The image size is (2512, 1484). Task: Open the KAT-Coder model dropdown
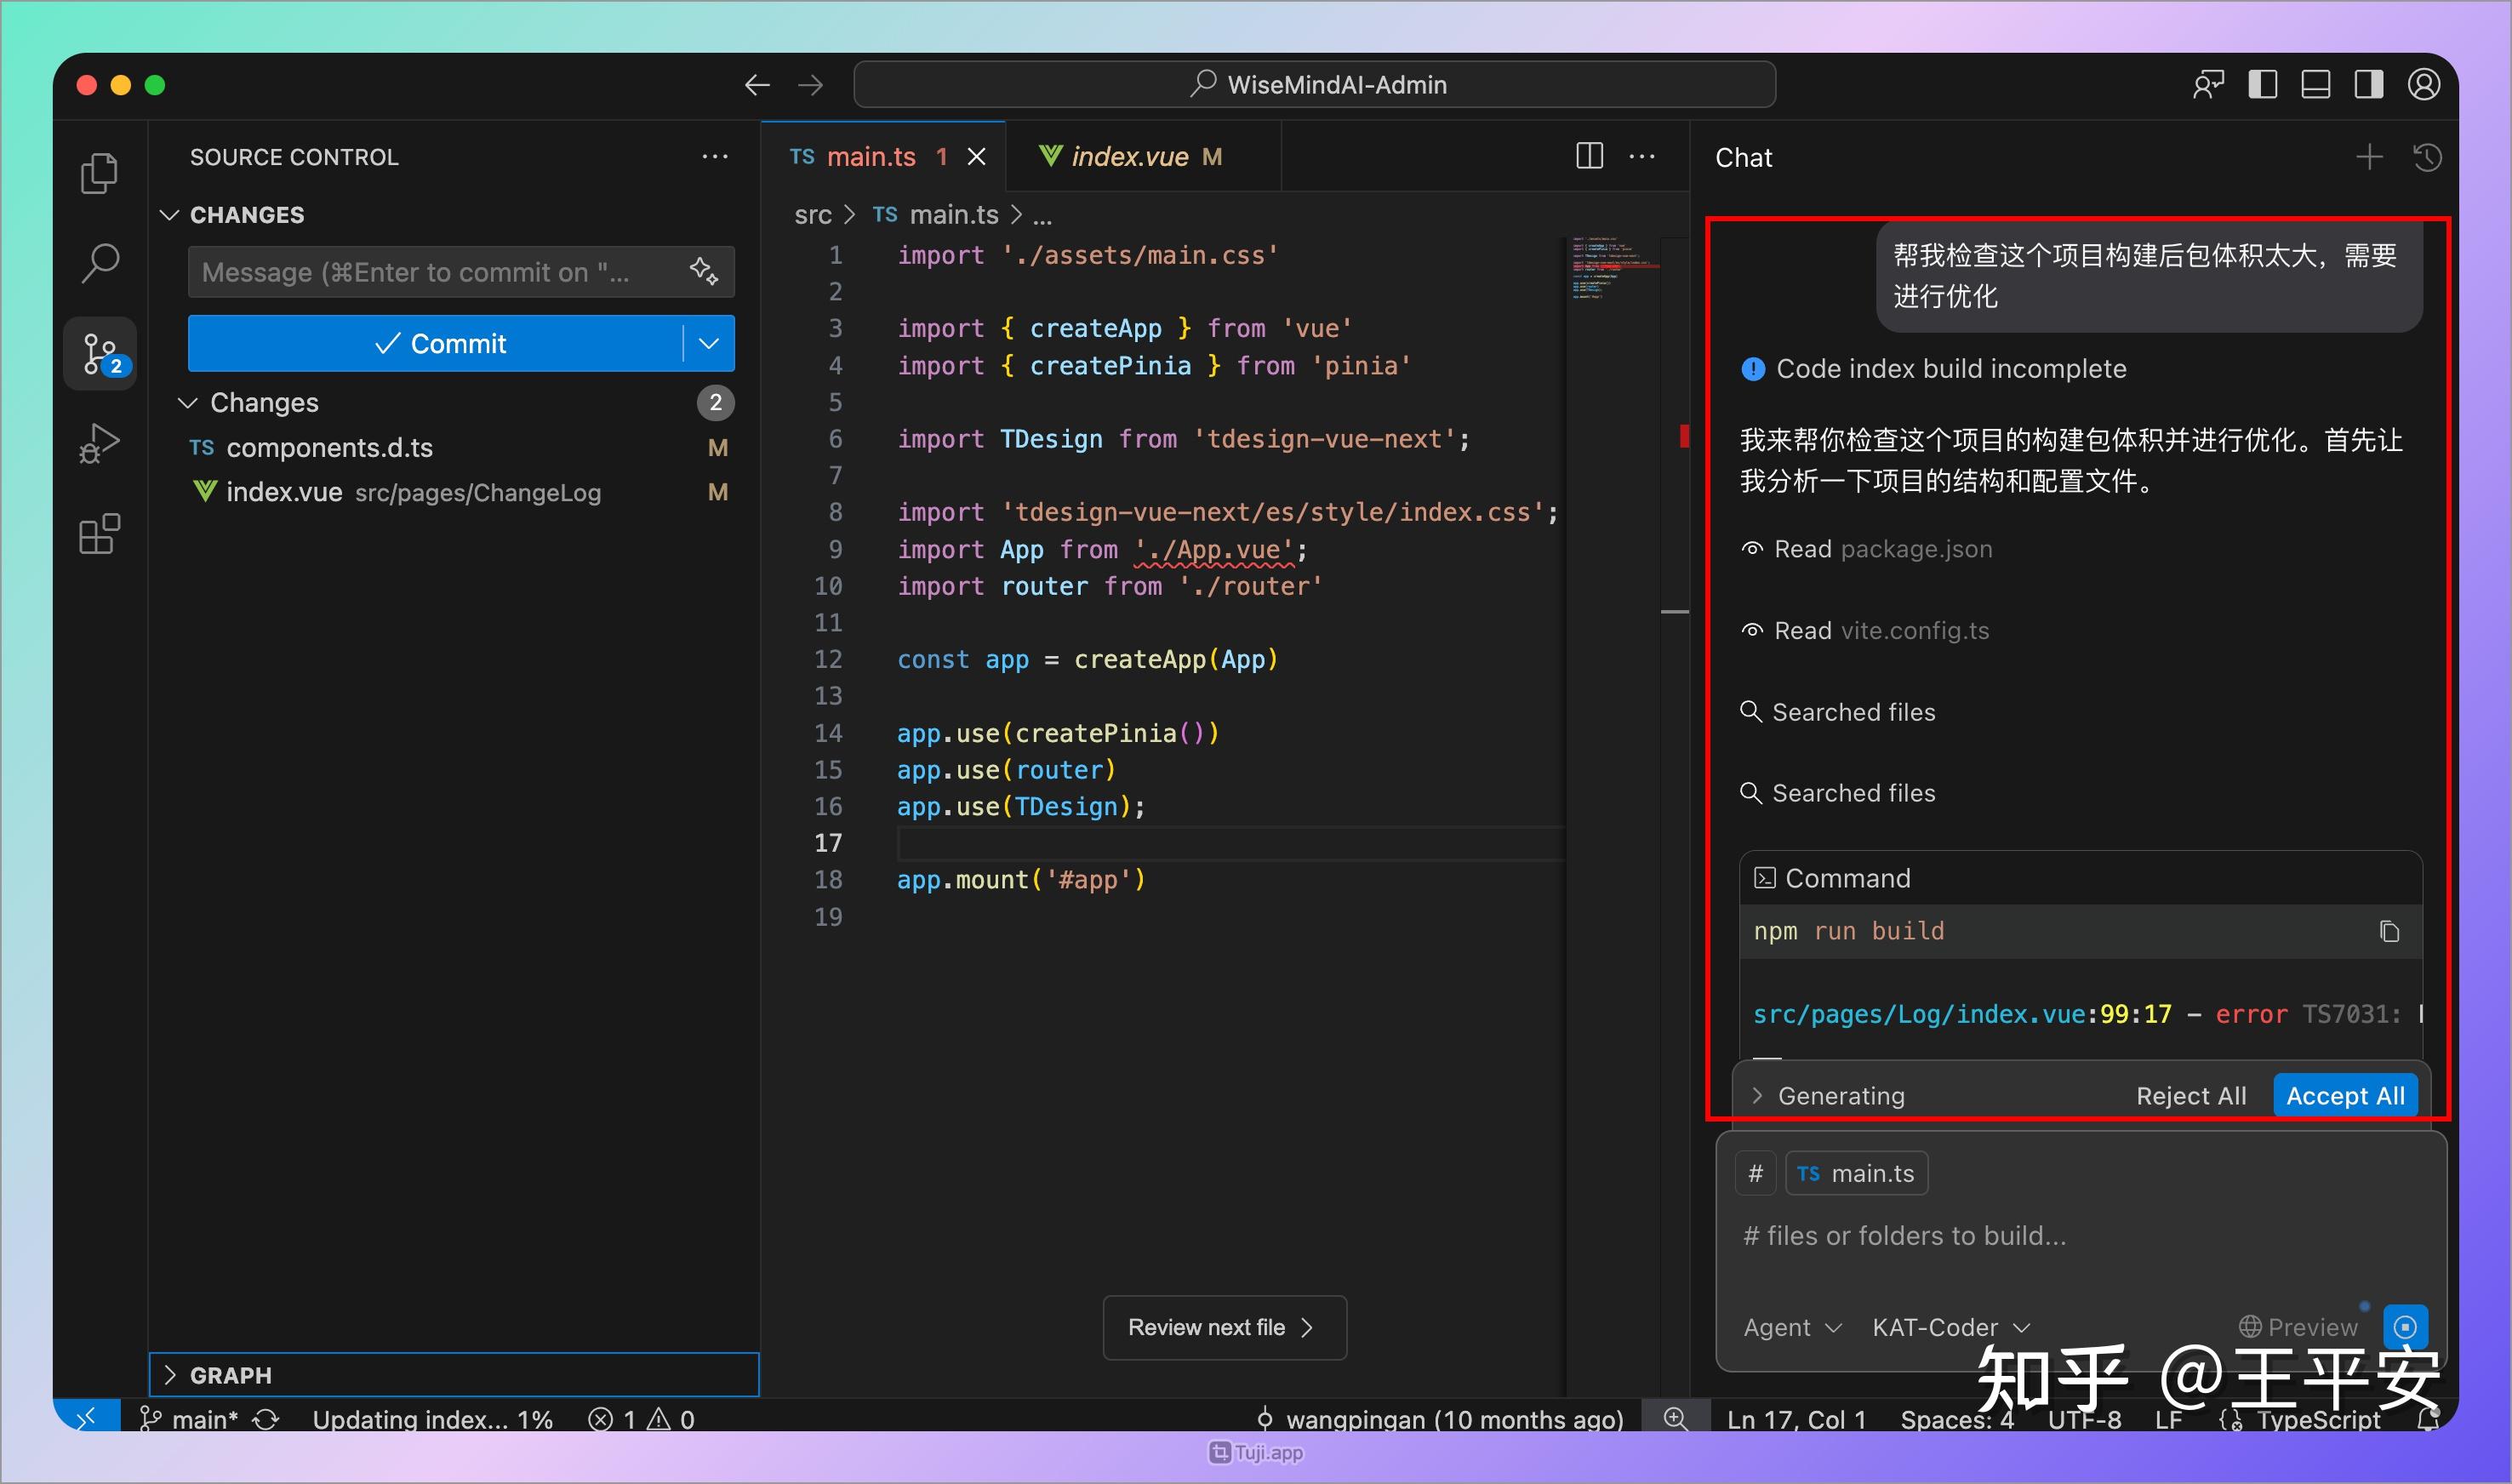click(x=1948, y=1327)
